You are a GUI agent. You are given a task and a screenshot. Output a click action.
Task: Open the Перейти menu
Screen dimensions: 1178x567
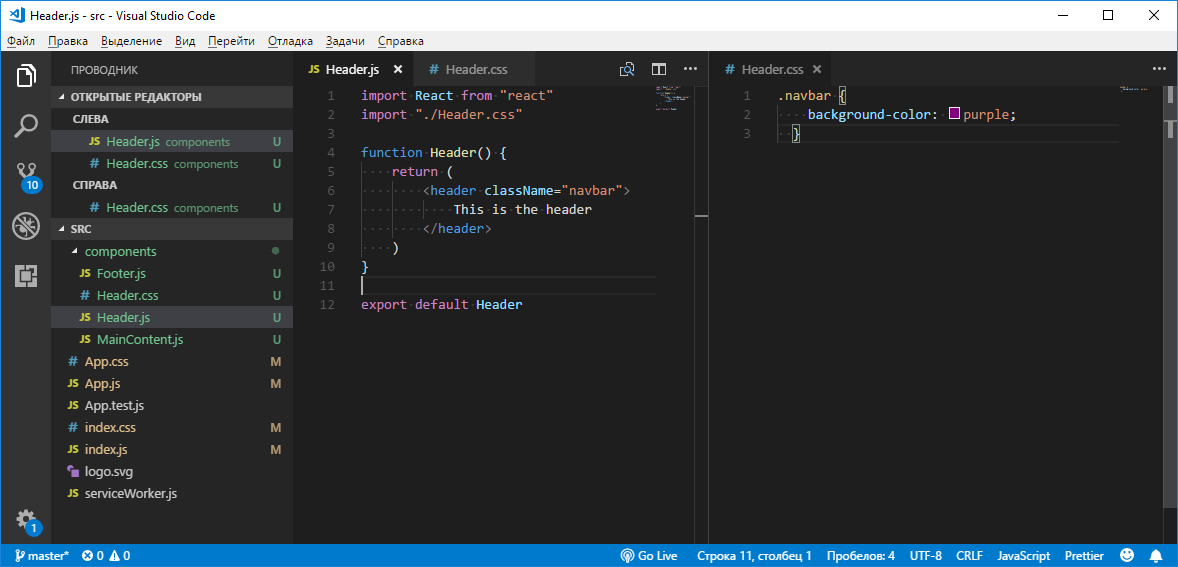click(231, 41)
